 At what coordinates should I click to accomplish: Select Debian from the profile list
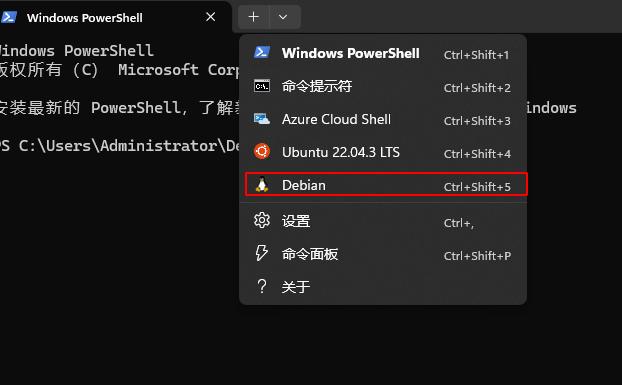[x=386, y=185]
